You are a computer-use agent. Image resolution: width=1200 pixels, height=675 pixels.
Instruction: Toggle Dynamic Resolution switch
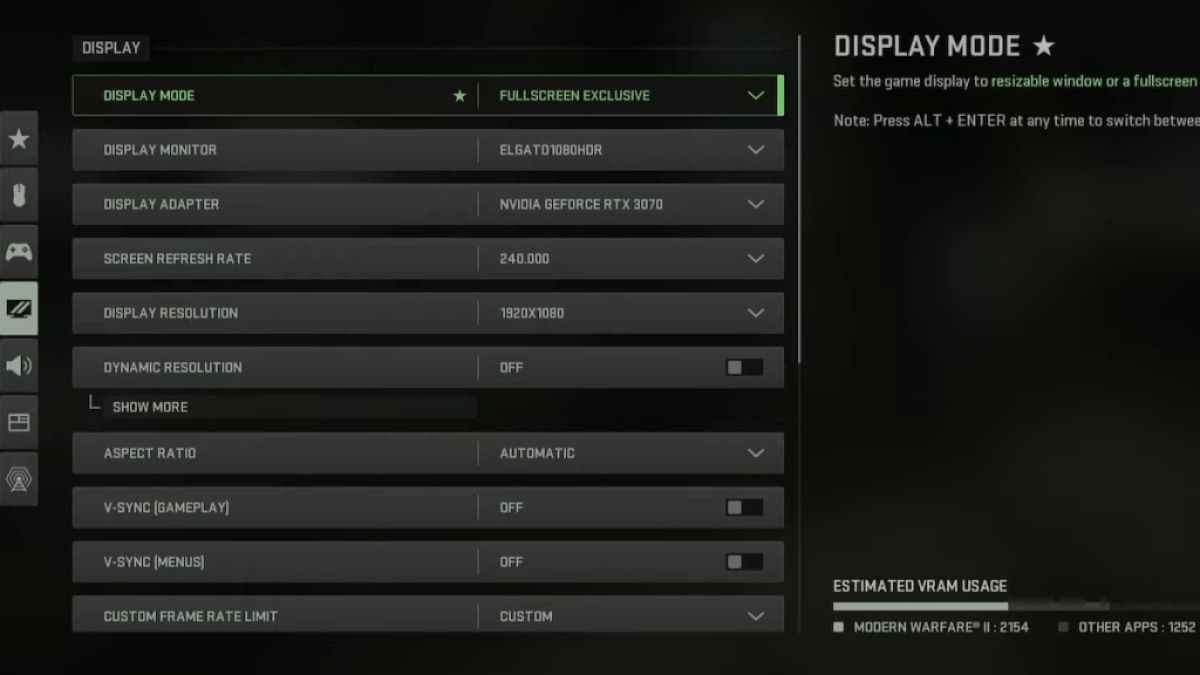coord(744,367)
